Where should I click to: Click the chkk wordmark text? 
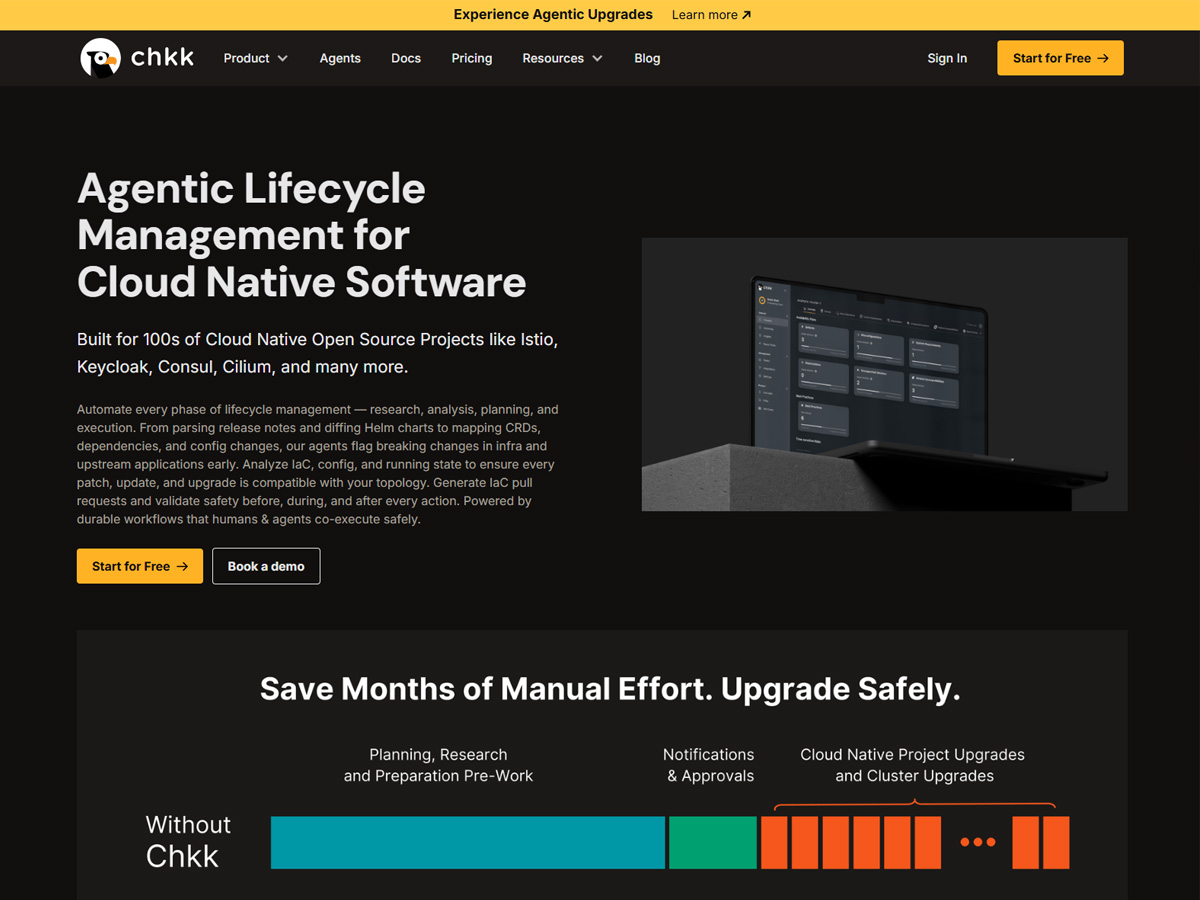[x=162, y=58]
